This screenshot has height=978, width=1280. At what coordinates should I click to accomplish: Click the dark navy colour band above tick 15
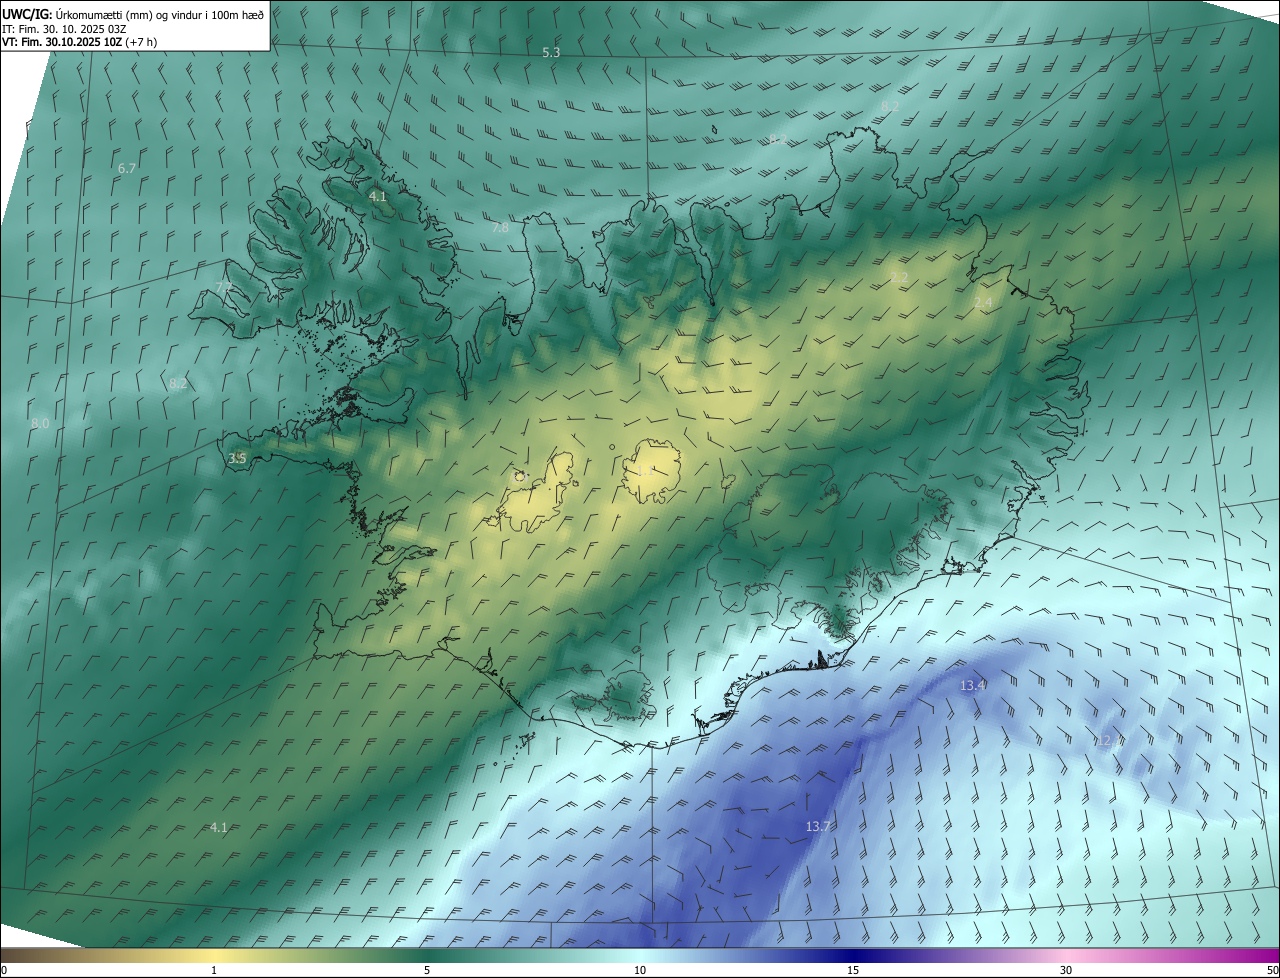853,955
